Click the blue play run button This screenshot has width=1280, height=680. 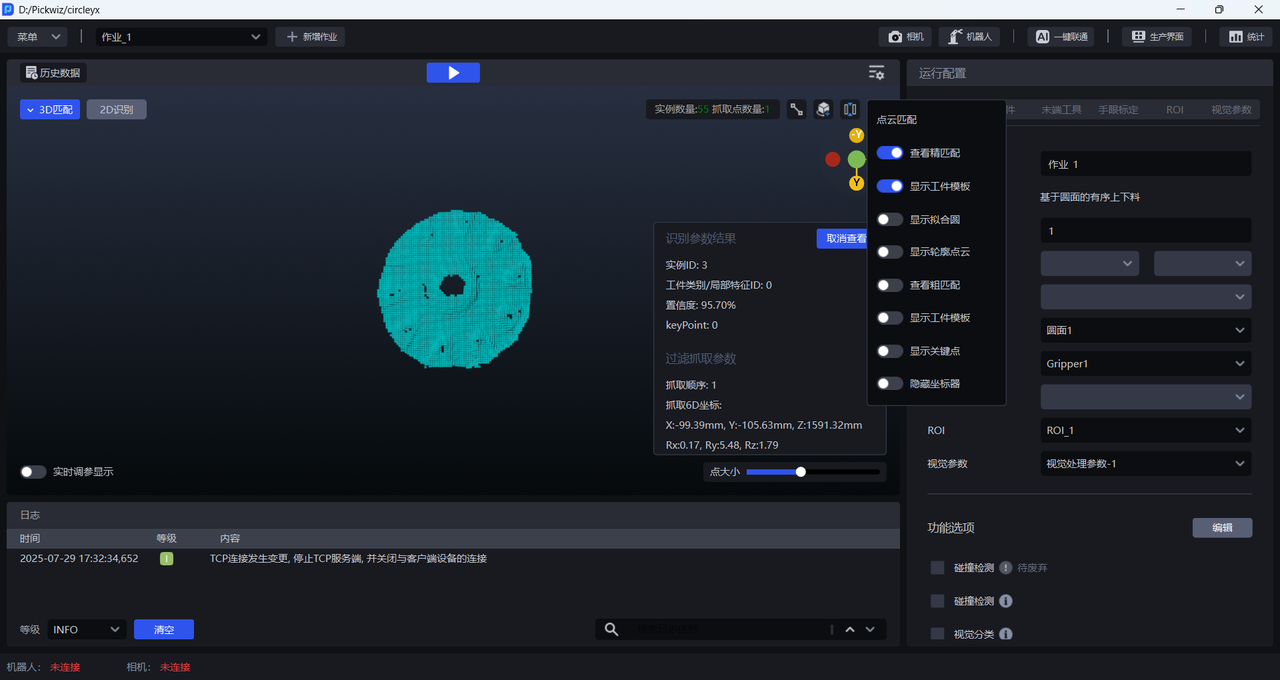453,73
